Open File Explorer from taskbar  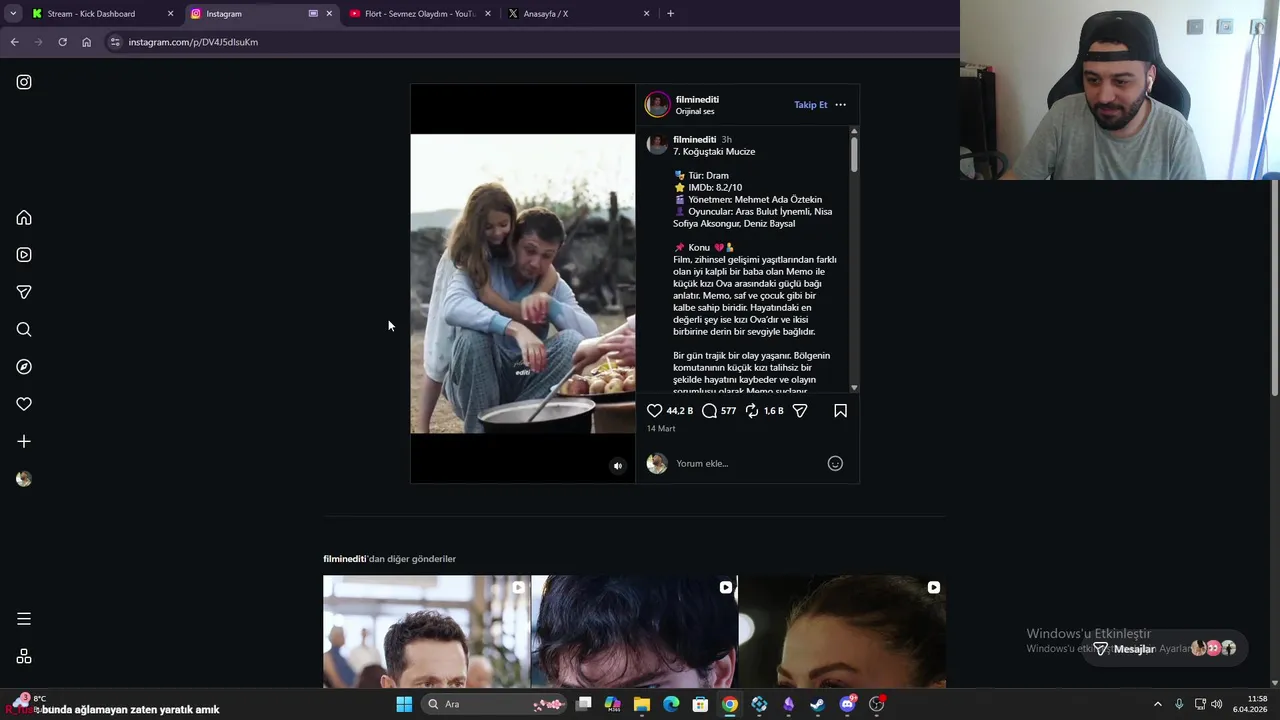642,705
